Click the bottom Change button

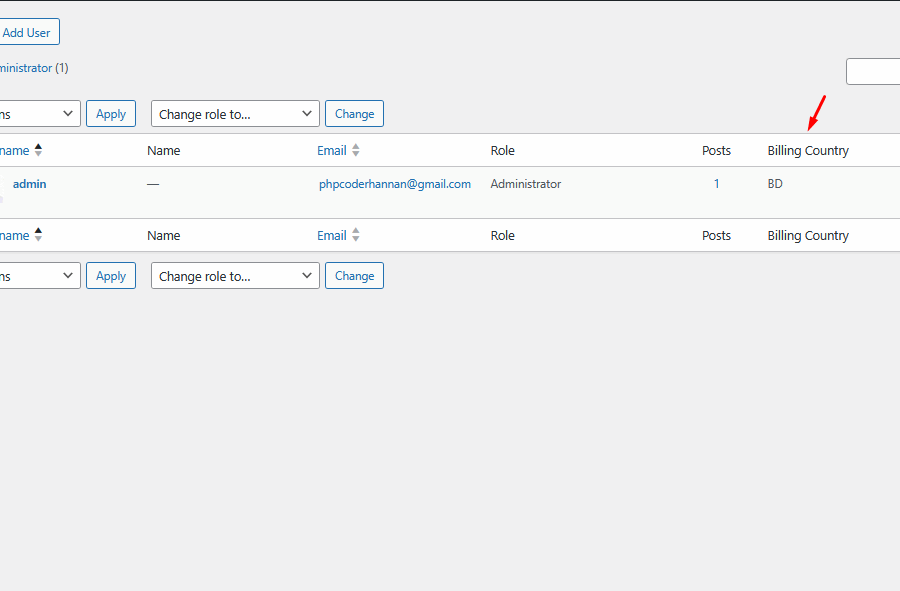pos(354,276)
